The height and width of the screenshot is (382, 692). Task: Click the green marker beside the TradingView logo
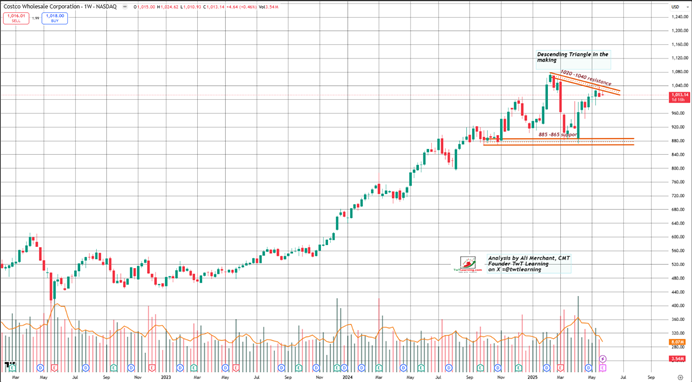tap(13, 368)
